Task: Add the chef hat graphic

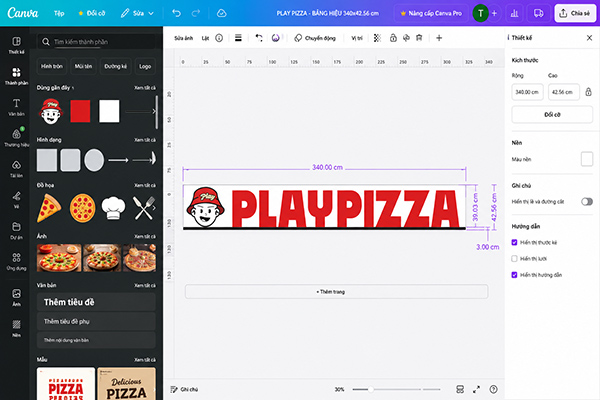Action: (113, 208)
